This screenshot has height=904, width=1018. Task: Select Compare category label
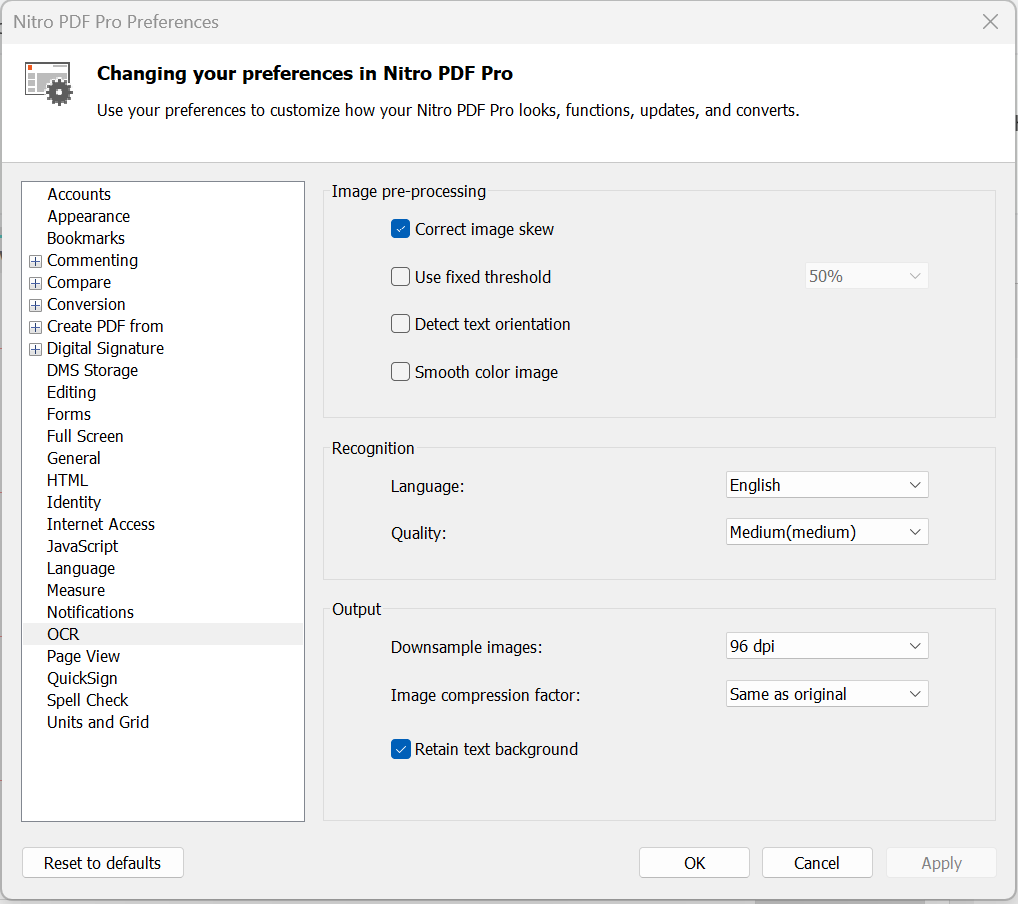pyautogui.click(x=79, y=282)
